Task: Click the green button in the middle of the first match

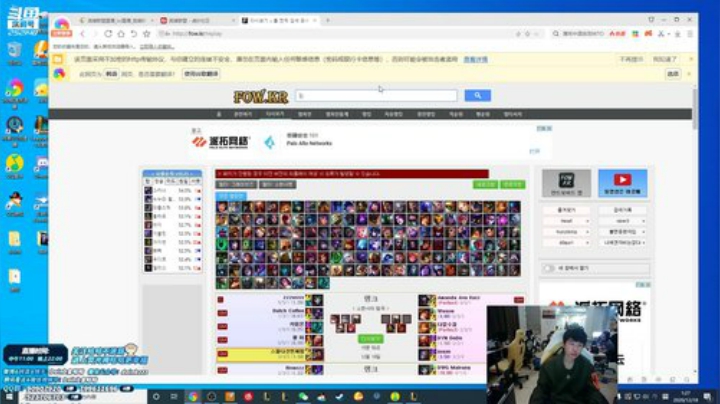Action: [x=371, y=339]
